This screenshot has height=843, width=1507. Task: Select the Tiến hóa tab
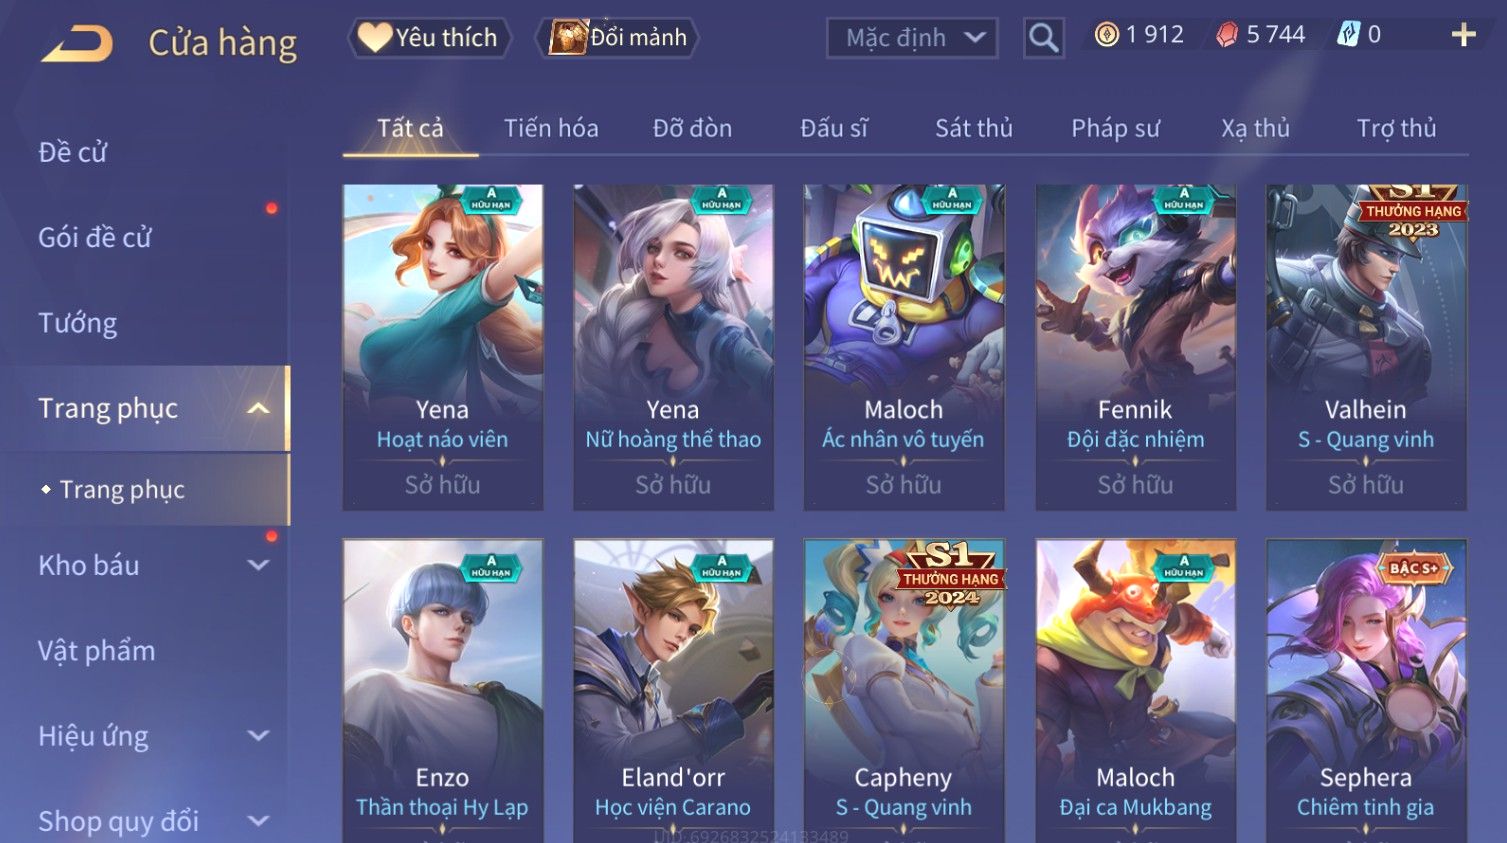[x=551, y=128]
